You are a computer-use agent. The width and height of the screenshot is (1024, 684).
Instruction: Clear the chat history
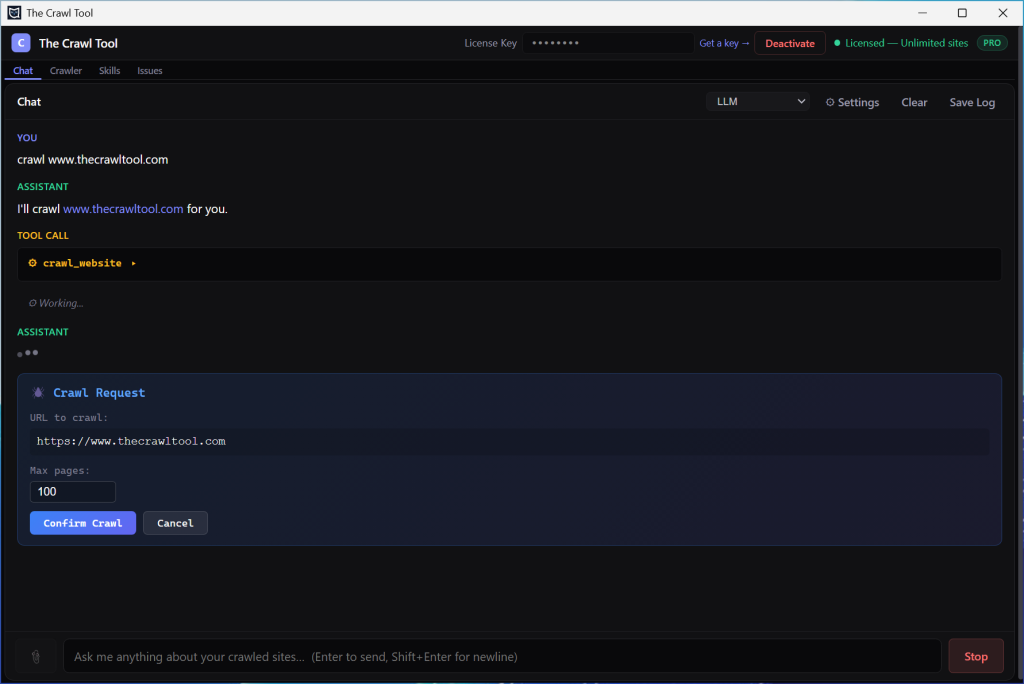tap(914, 102)
